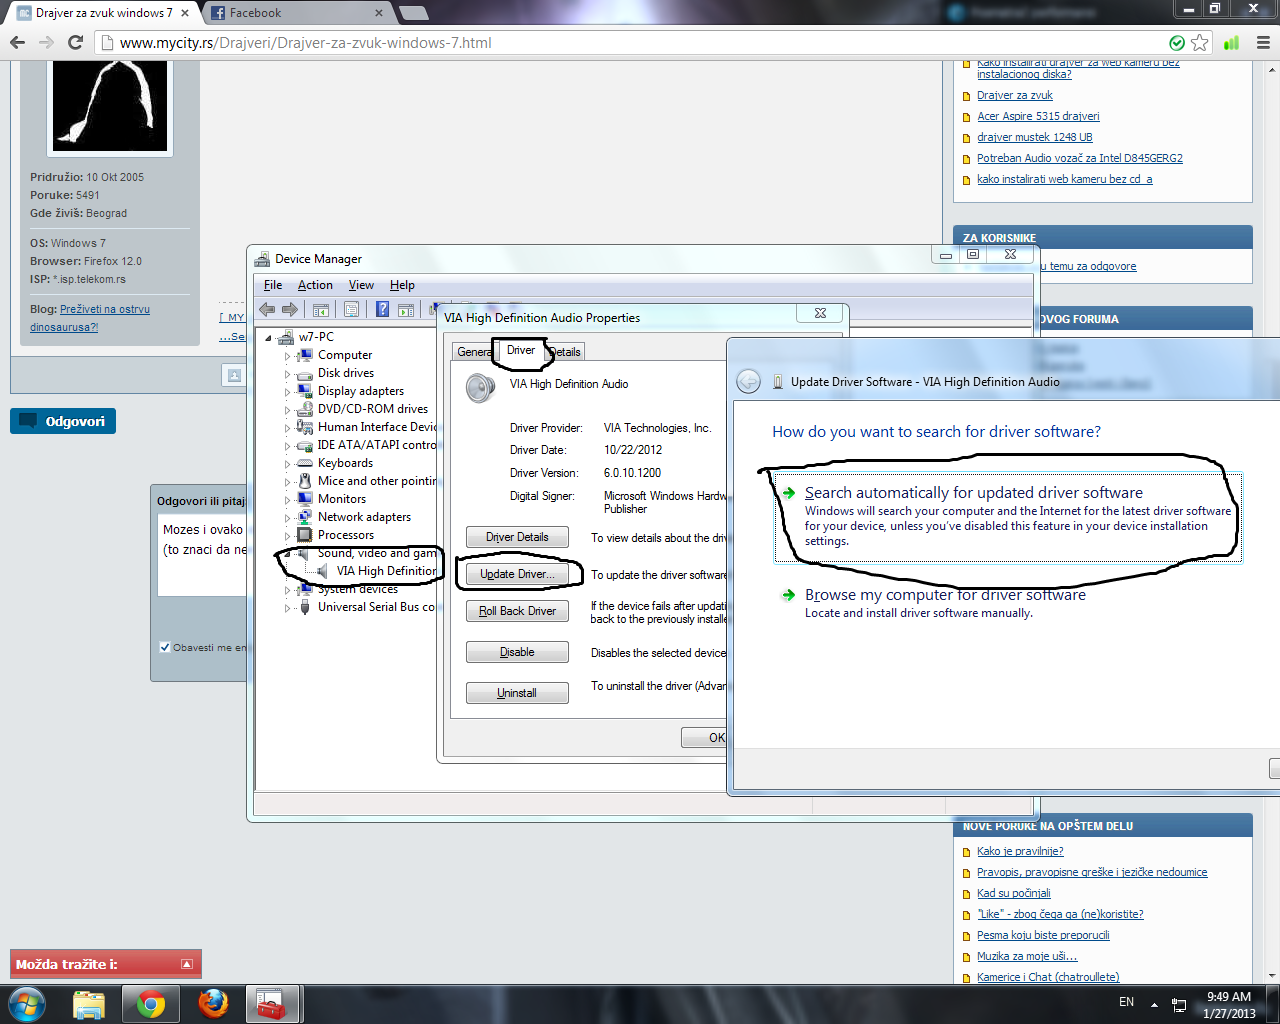Switch to Google Chrome on the taskbar
Viewport: 1280px width, 1024px height.
coord(151,1003)
